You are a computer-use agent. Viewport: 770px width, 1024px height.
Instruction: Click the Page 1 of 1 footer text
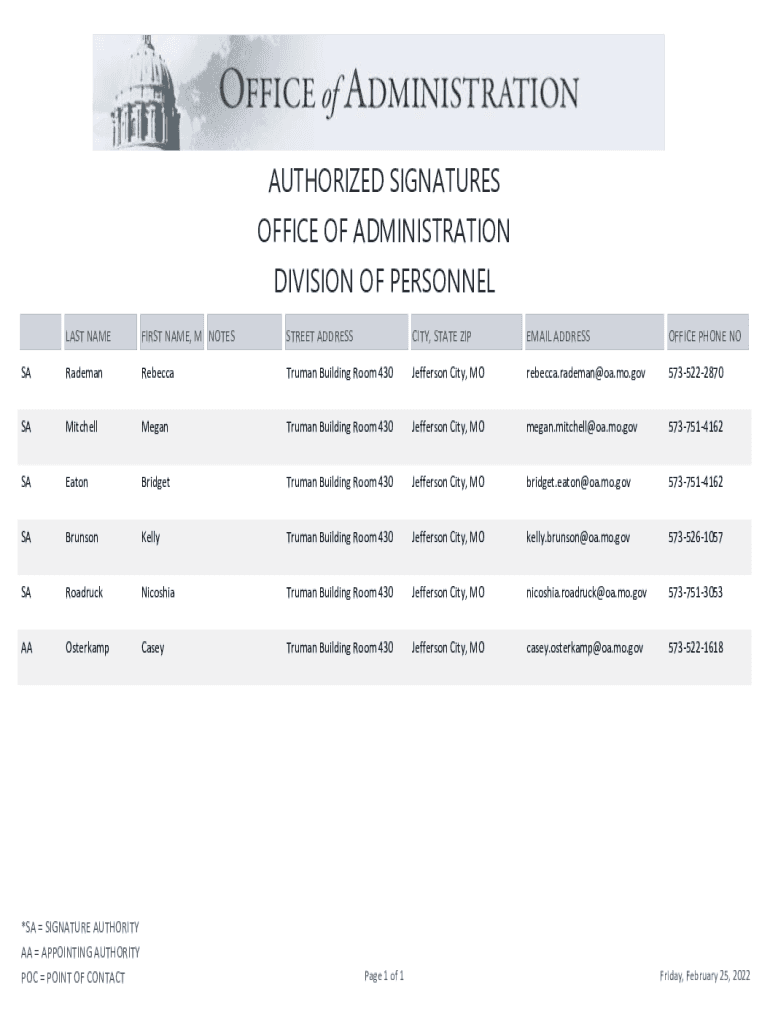coord(384,976)
